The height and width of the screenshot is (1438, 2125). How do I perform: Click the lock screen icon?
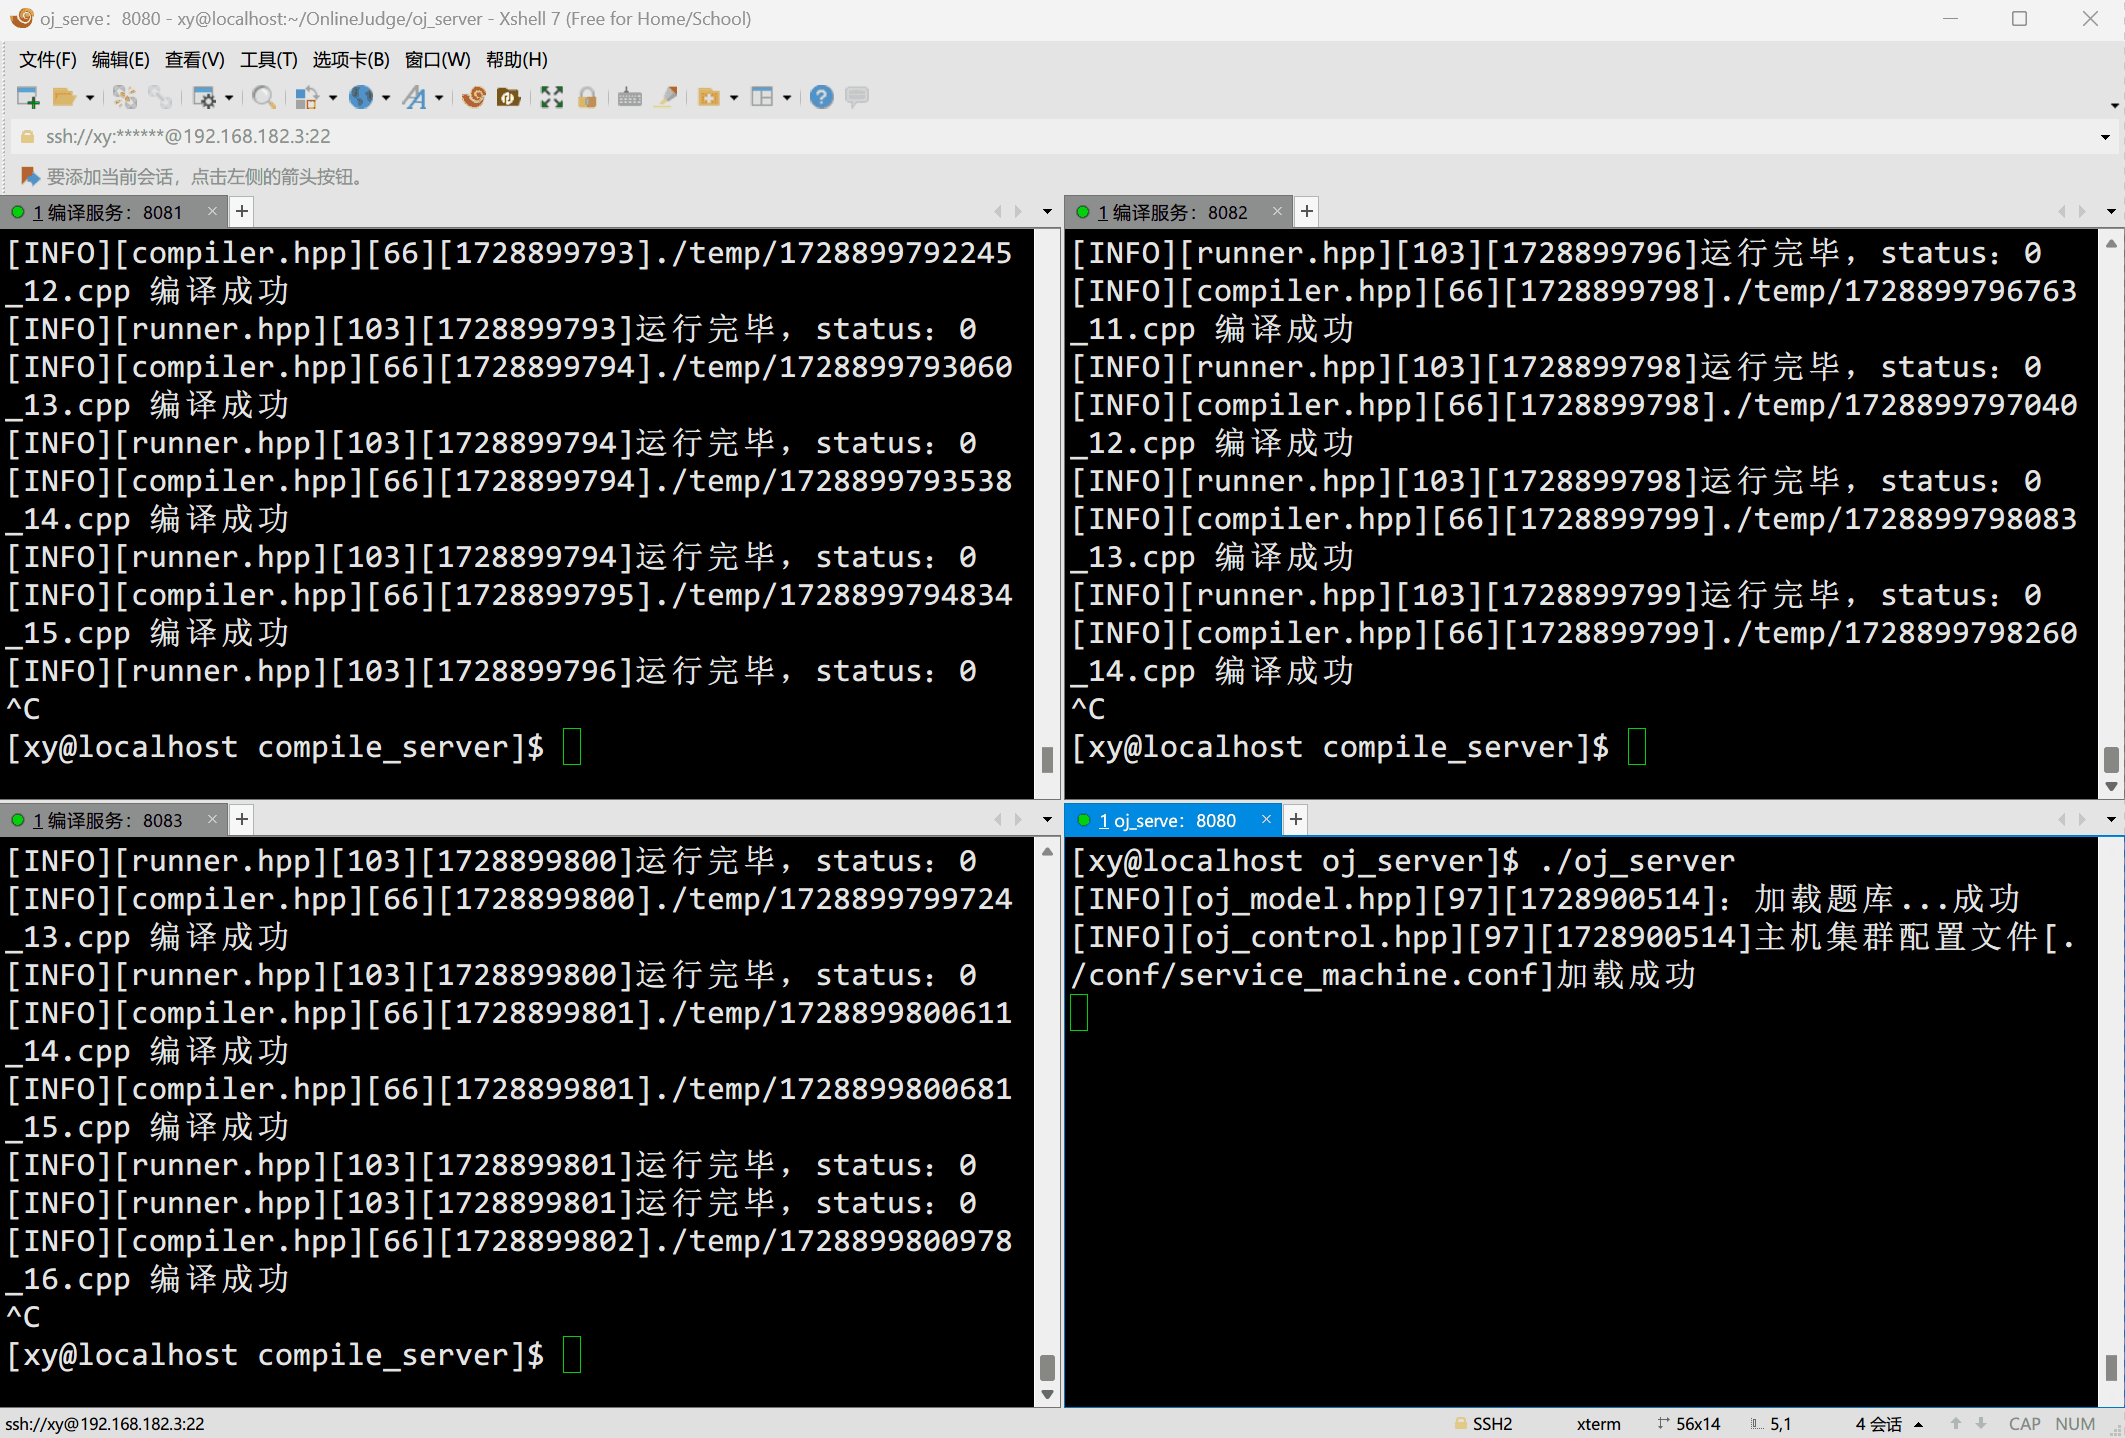(x=588, y=97)
